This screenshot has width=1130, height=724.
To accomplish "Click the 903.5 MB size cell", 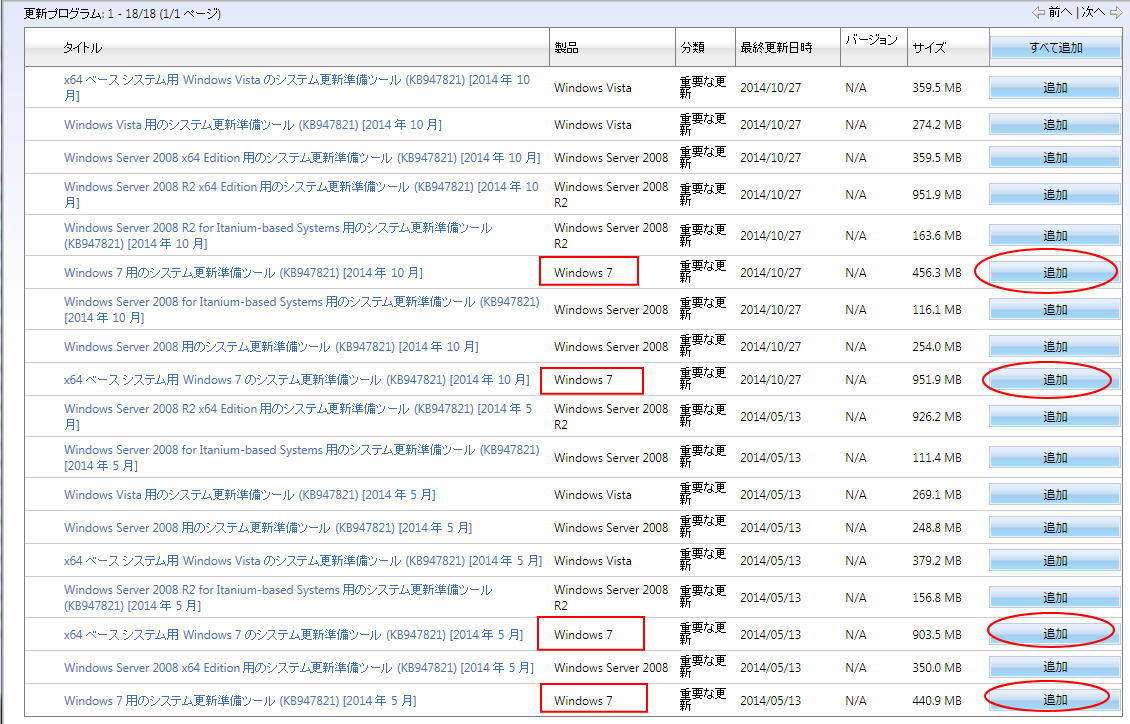I will coord(937,635).
